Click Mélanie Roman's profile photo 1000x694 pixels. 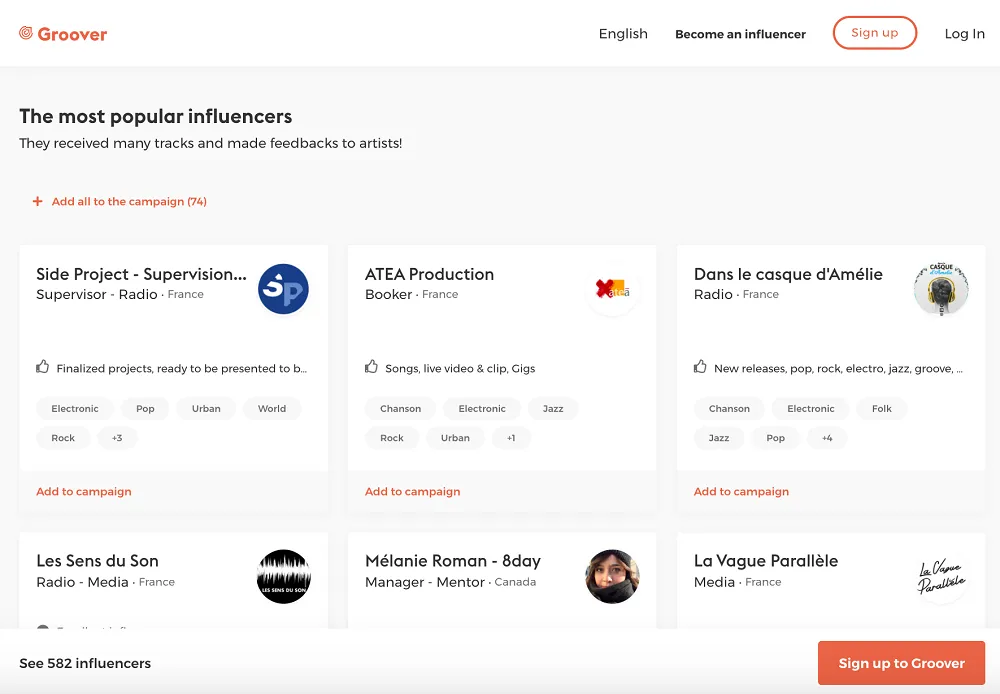tap(612, 576)
